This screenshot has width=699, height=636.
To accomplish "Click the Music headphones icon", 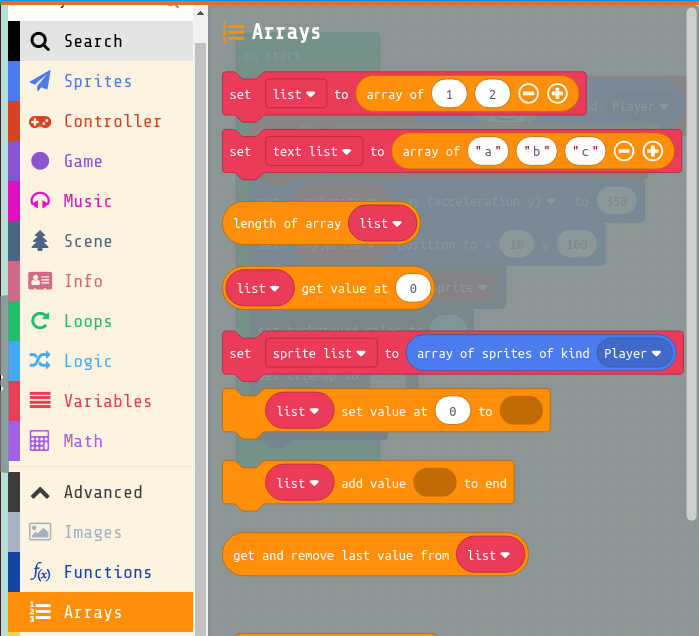I will pyautogui.click(x=40, y=201).
